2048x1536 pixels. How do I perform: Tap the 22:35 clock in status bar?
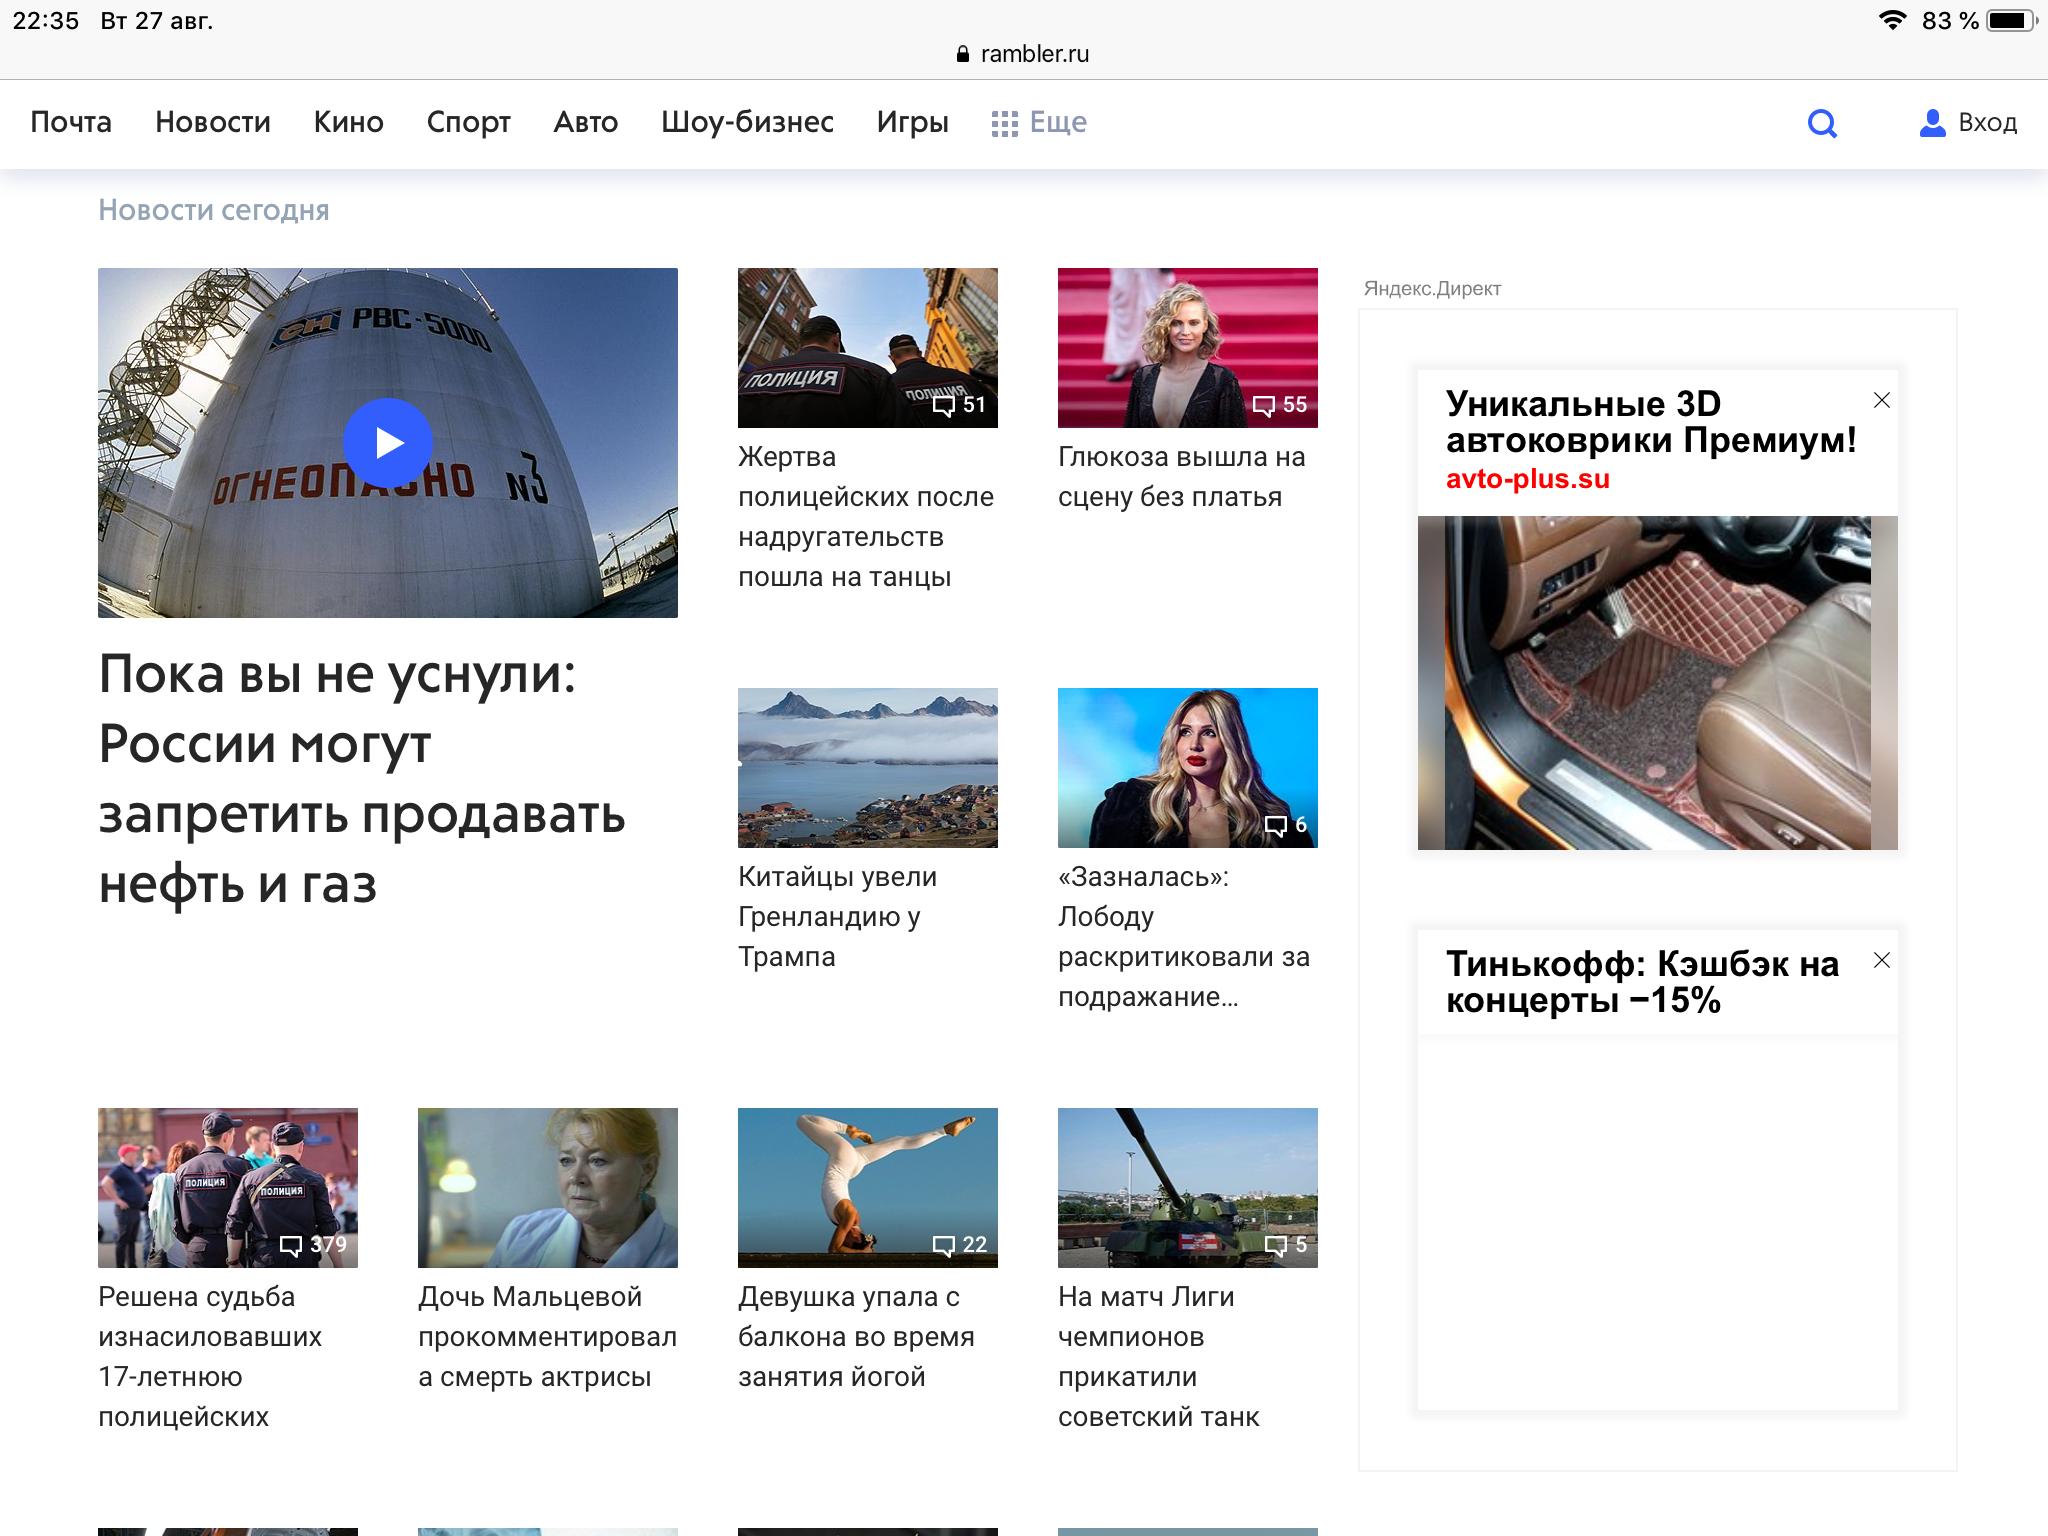coord(45,21)
